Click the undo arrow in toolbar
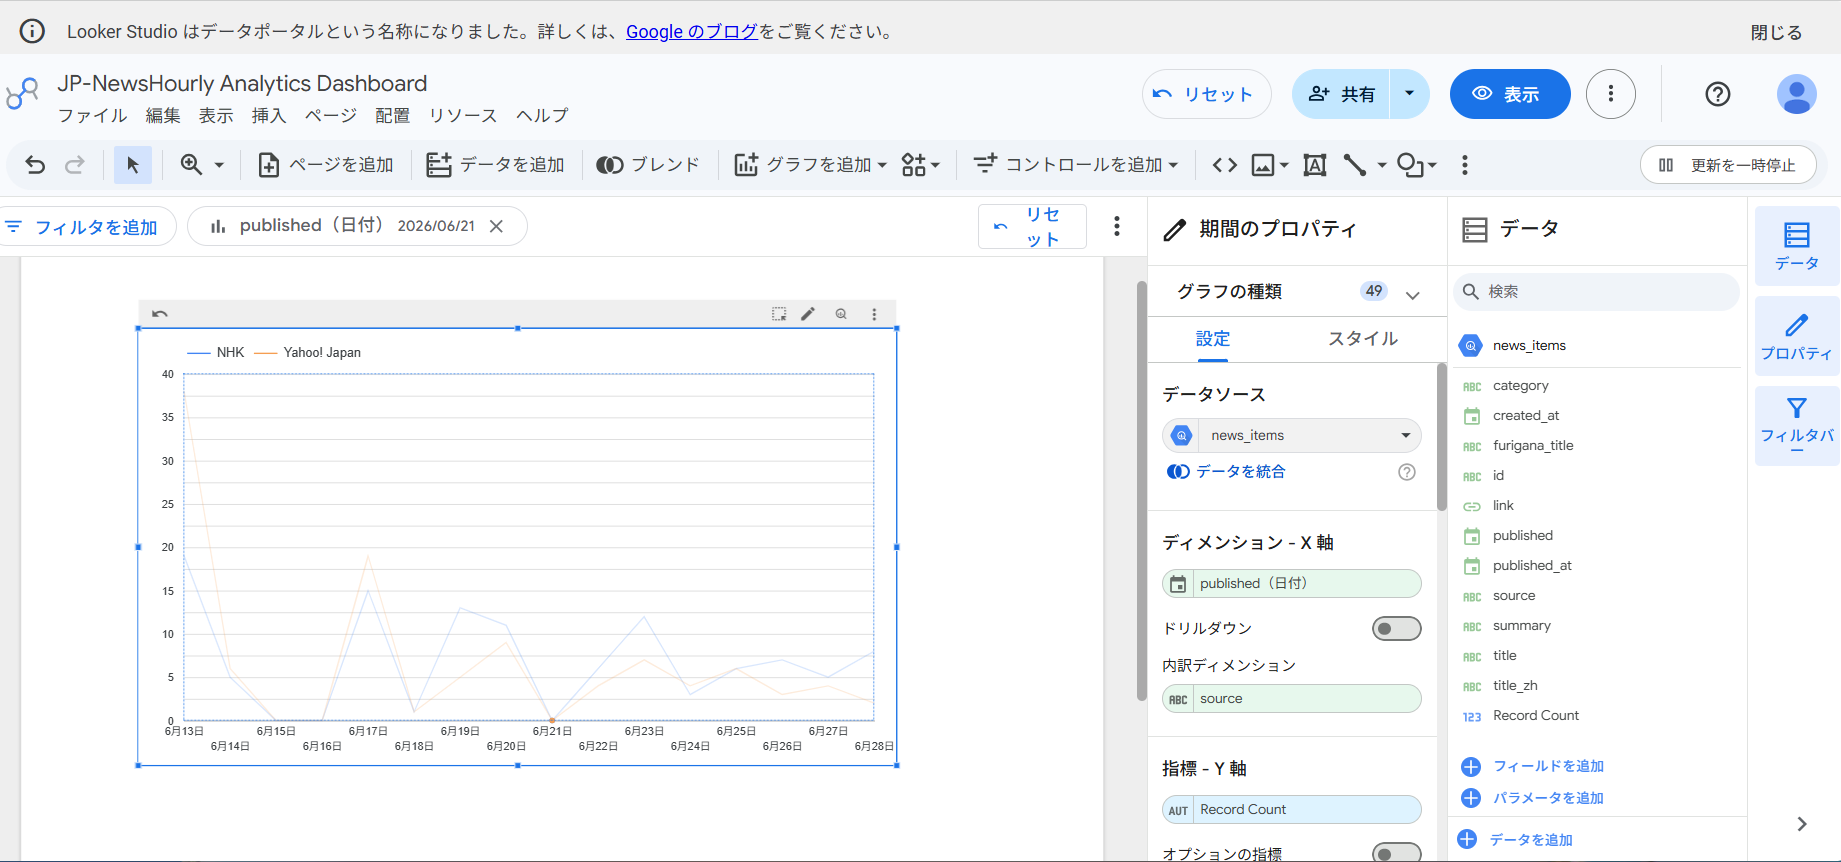The height and width of the screenshot is (862, 1841). [x=35, y=165]
